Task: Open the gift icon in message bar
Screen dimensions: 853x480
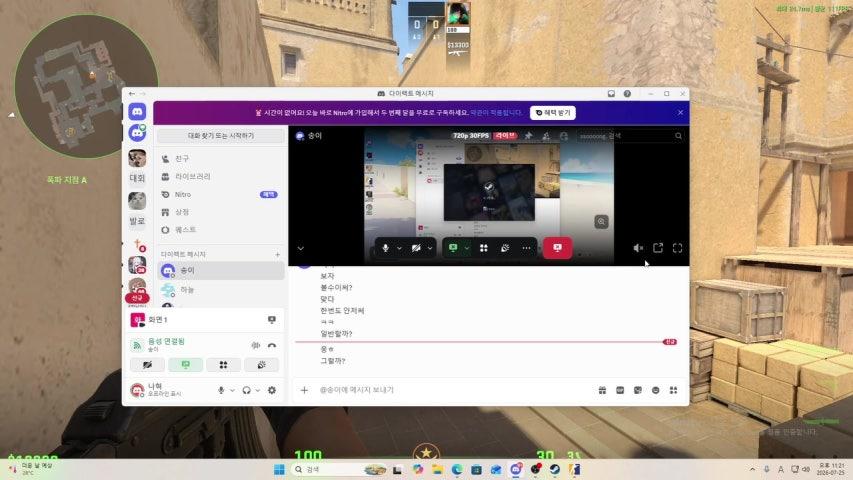Action: (602, 390)
